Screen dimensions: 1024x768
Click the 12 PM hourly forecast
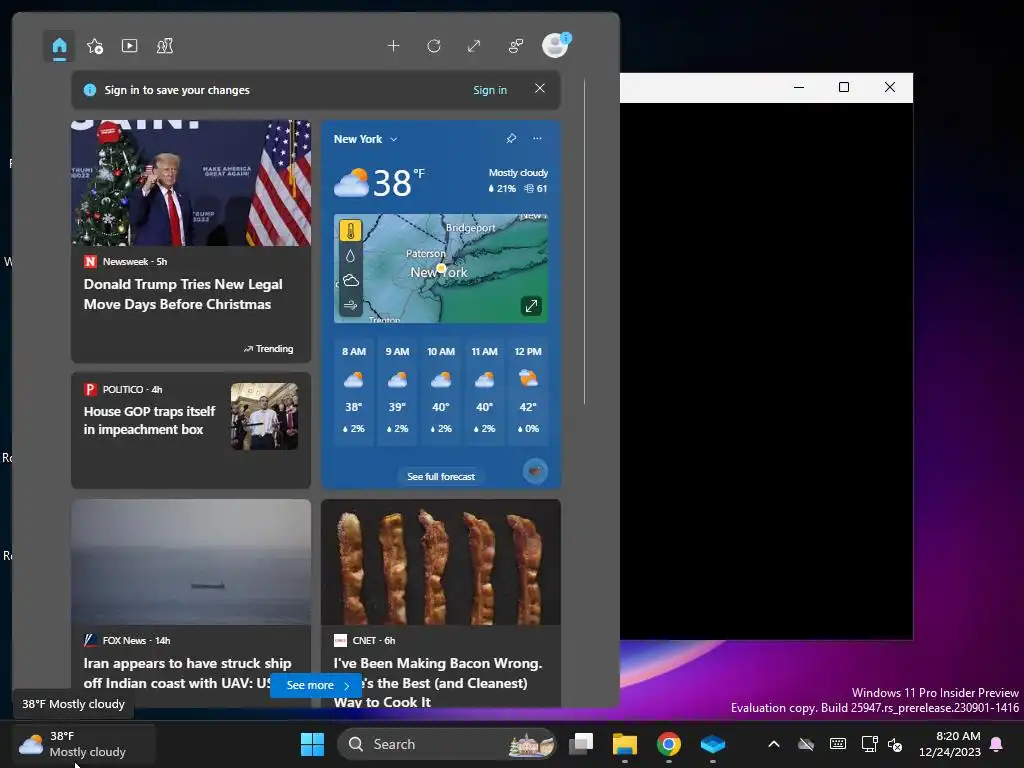pyautogui.click(x=528, y=390)
